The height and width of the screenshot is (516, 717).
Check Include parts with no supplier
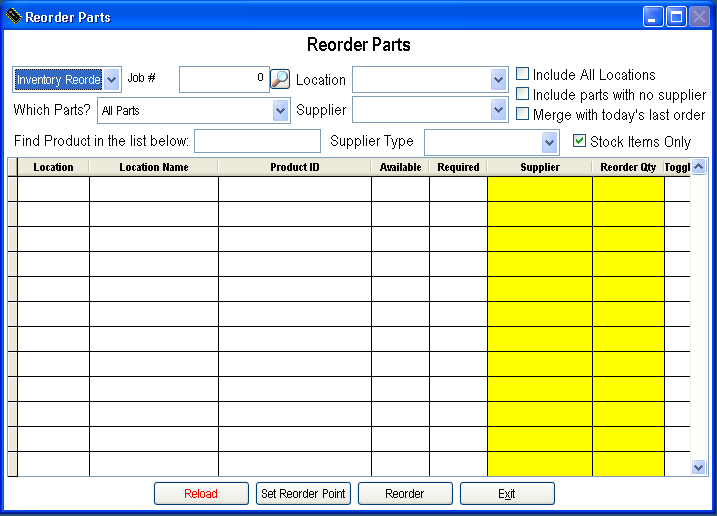point(523,94)
